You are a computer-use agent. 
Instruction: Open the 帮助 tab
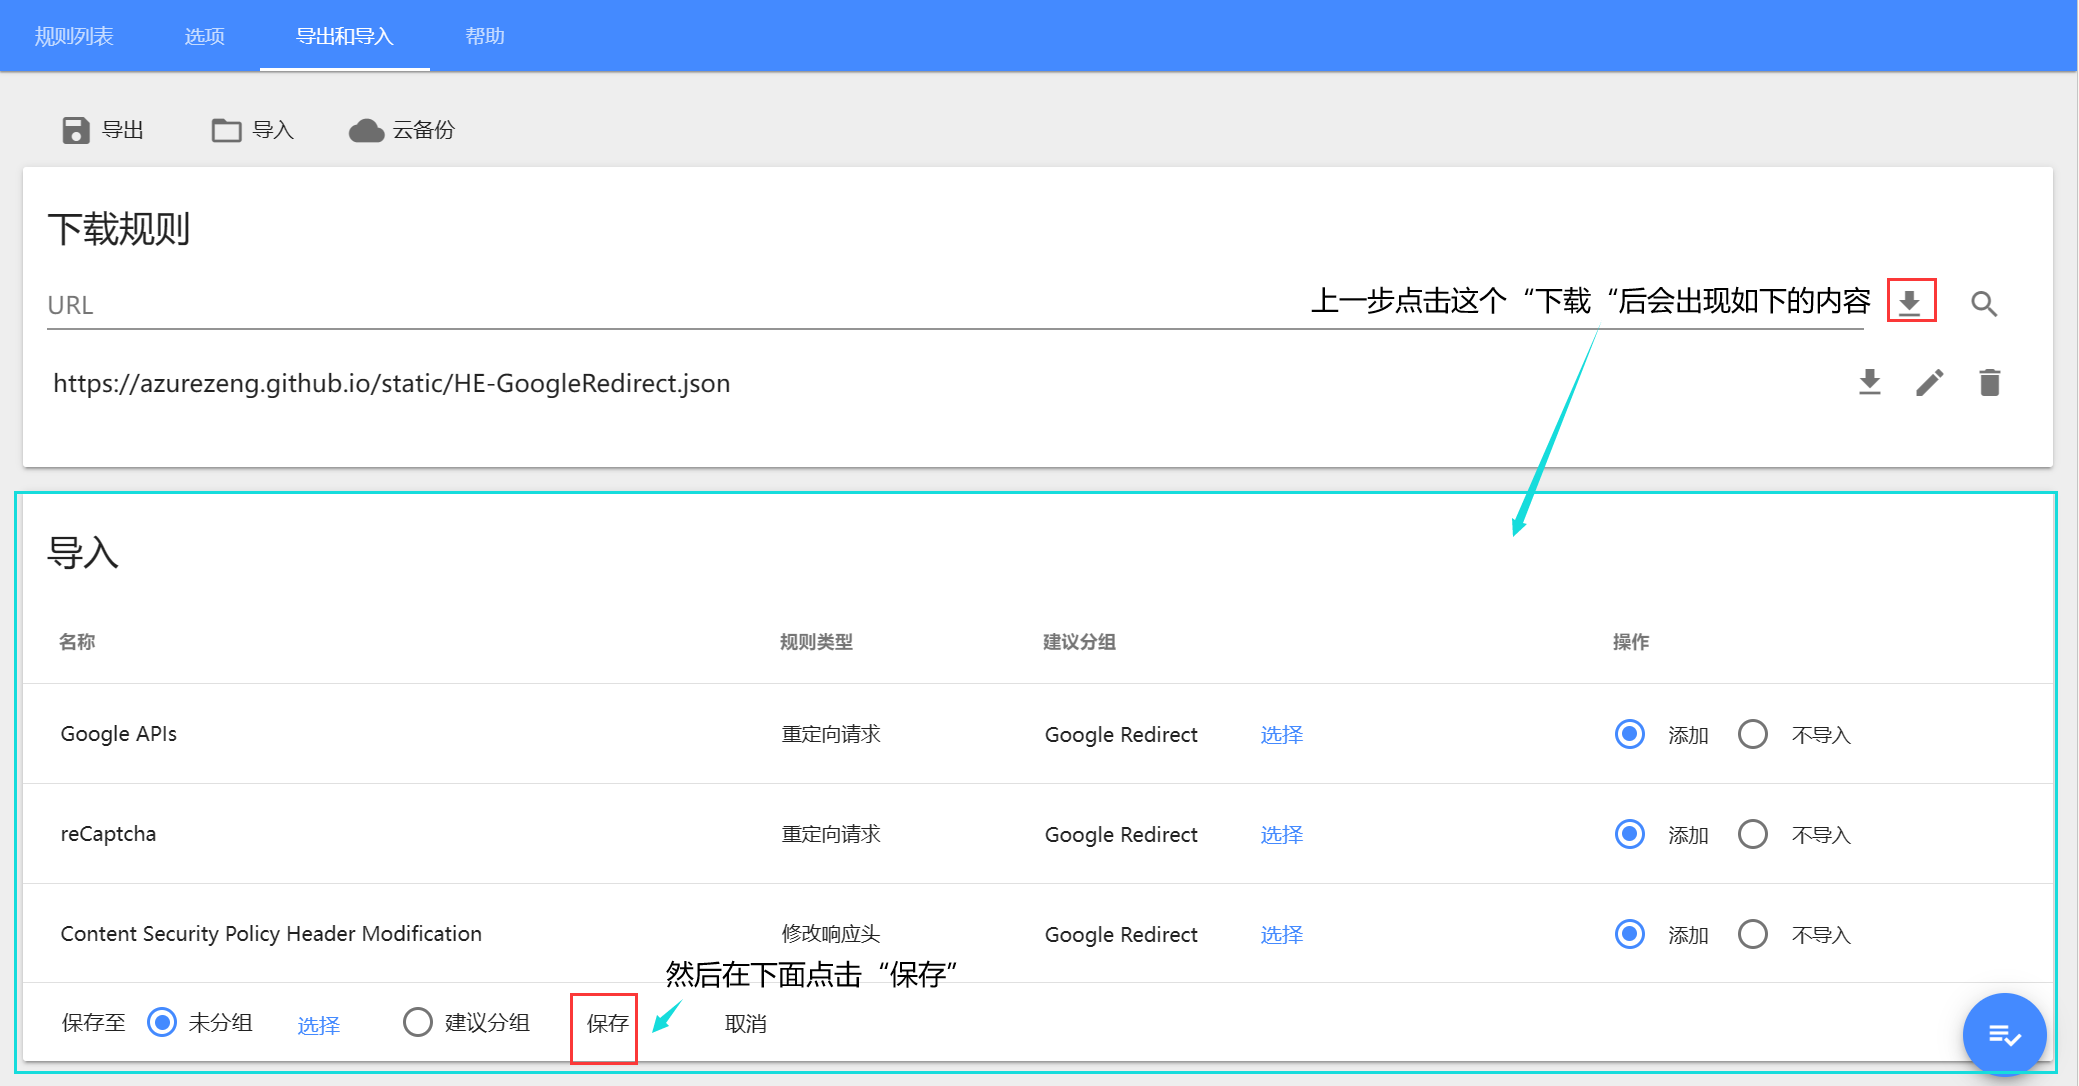(x=485, y=36)
